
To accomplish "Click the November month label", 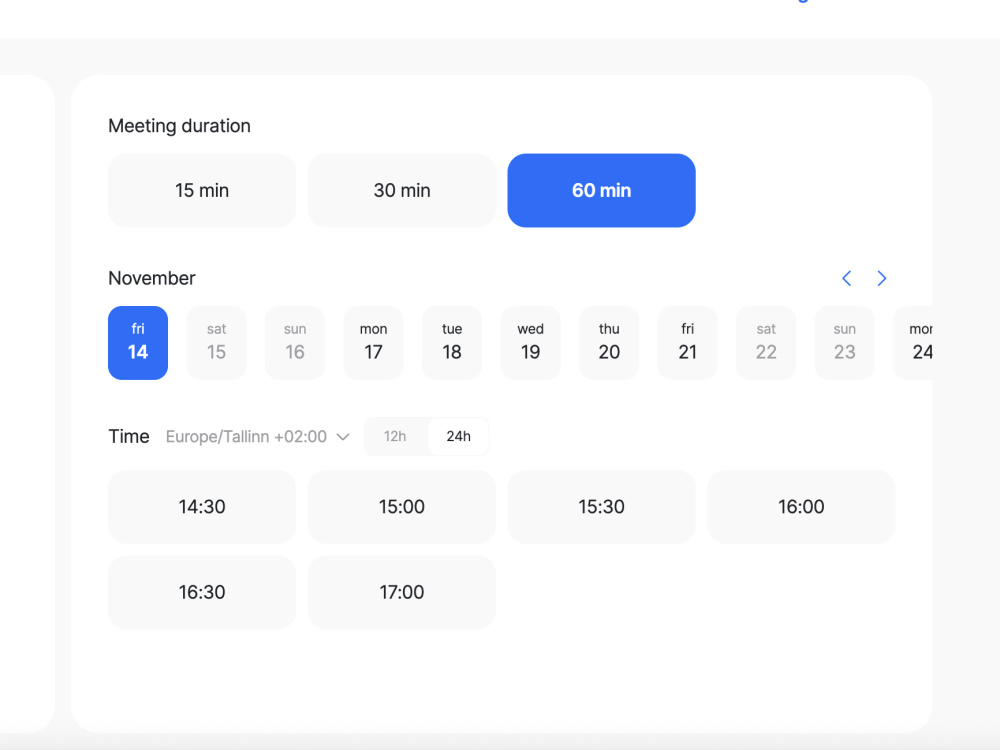I will pos(152,278).
